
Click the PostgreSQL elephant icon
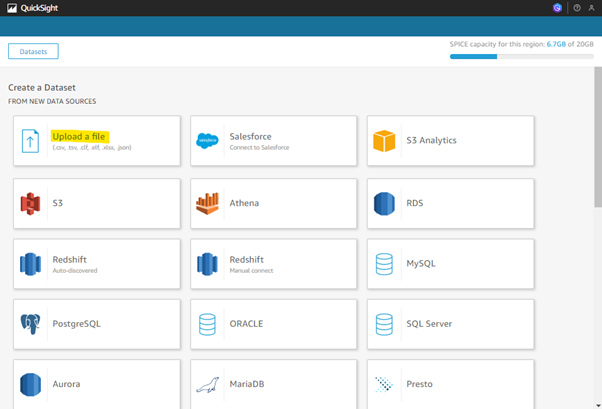pos(30,324)
